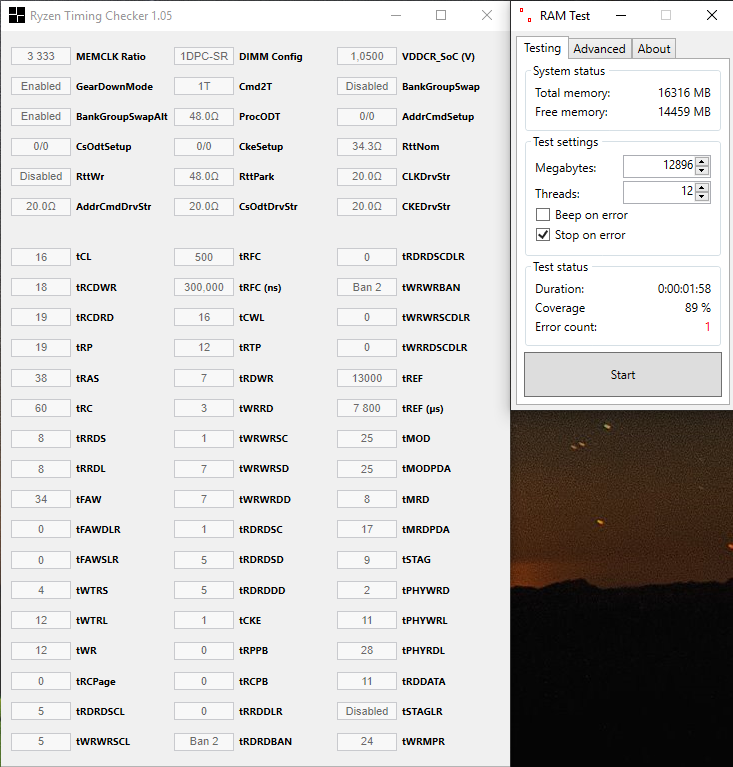Click the tRFC value 500
The width and height of the screenshot is (733, 767).
pyautogui.click(x=204, y=257)
